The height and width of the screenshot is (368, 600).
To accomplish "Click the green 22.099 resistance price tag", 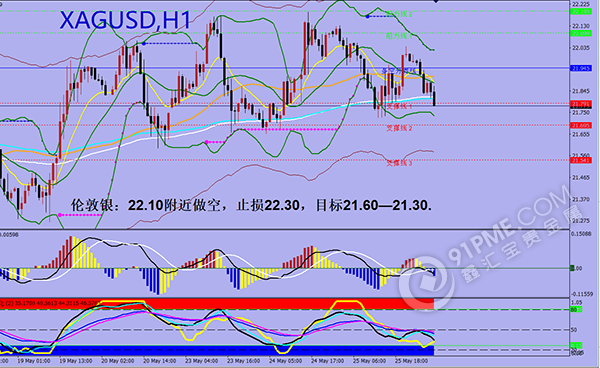I will [x=581, y=34].
